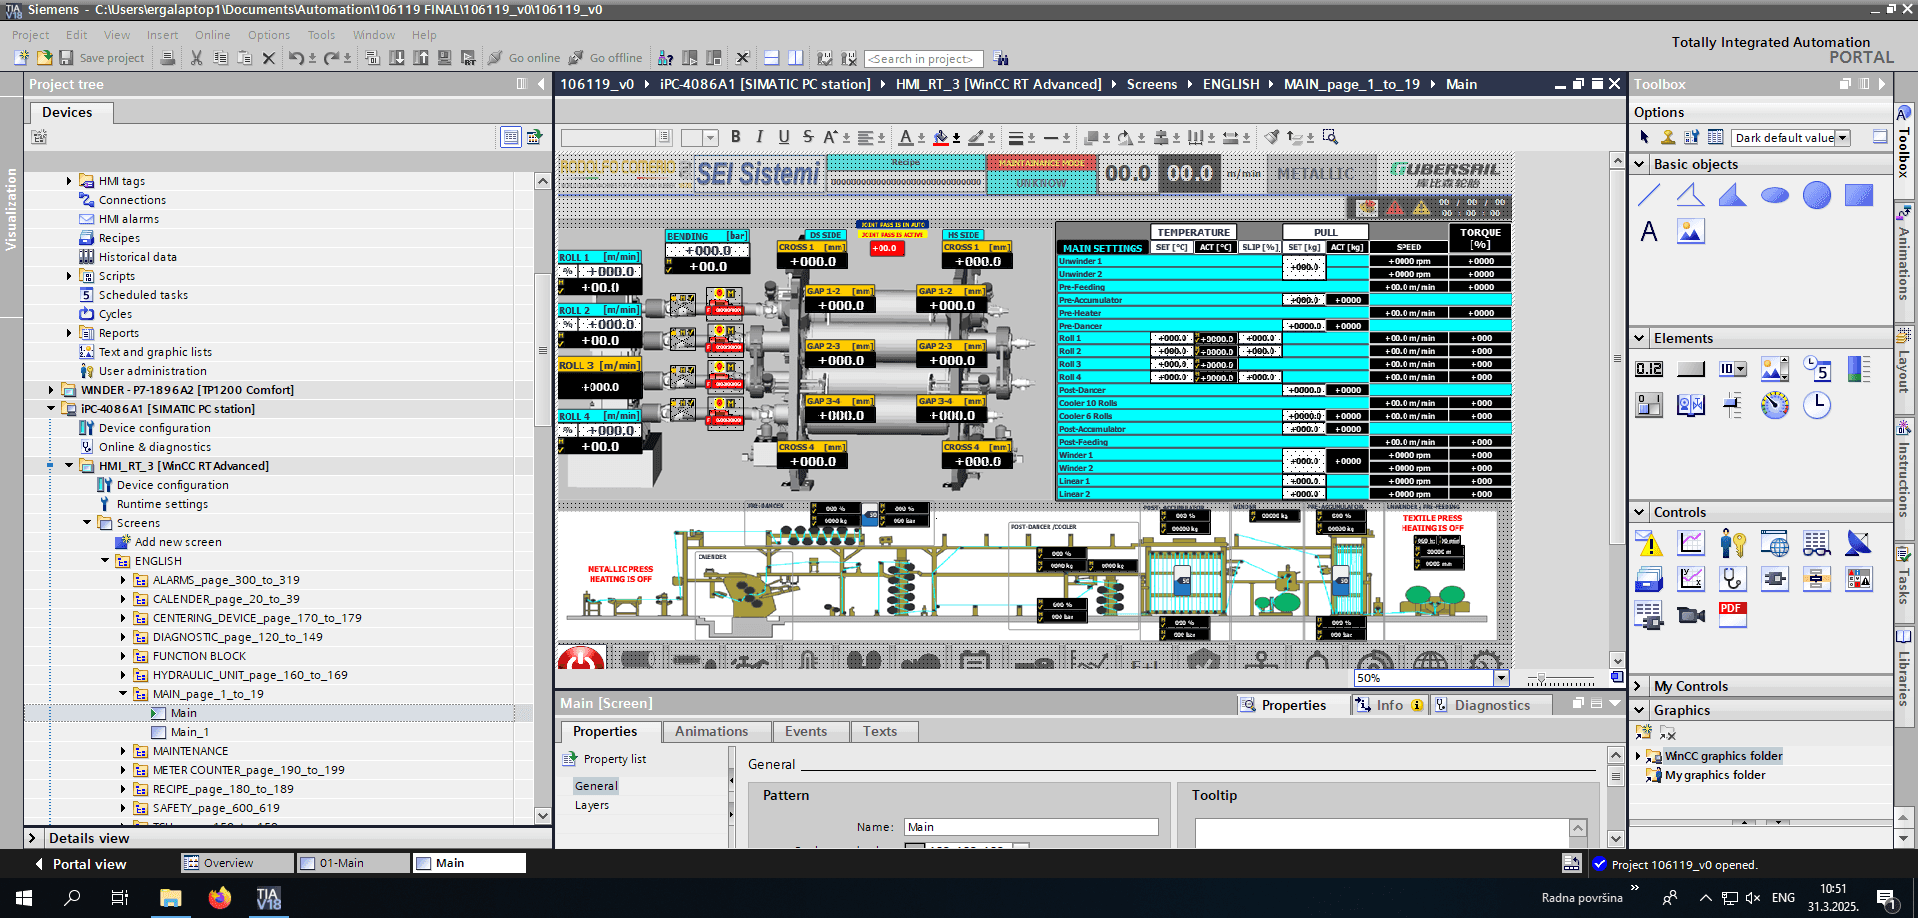Expand the ALARMS_page_300_to_319 folder
The image size is (1918, 918).
click(123, 580)
